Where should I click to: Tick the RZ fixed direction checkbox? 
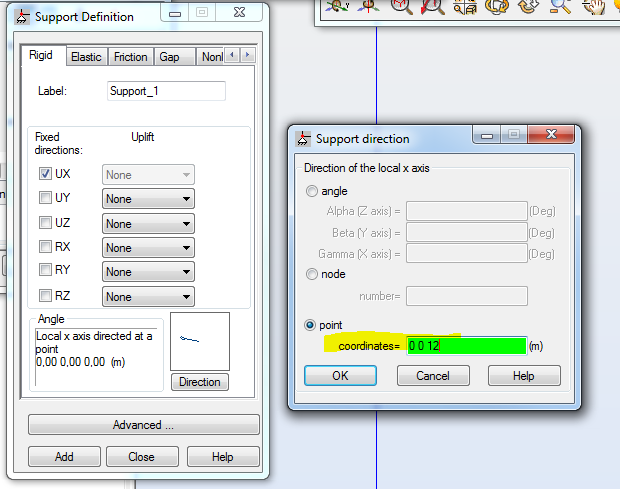(x=45, y=295)
